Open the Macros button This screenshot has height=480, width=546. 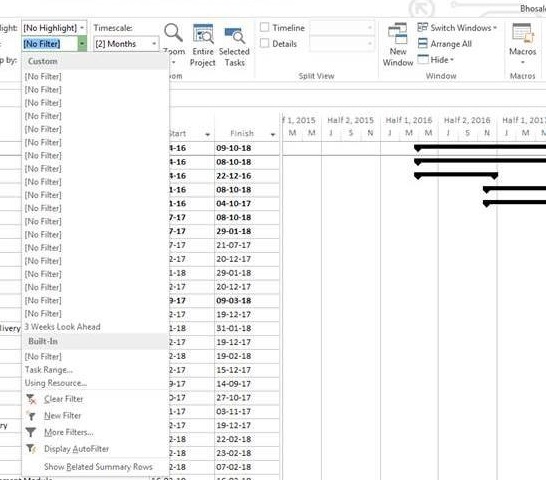(522, 44)
